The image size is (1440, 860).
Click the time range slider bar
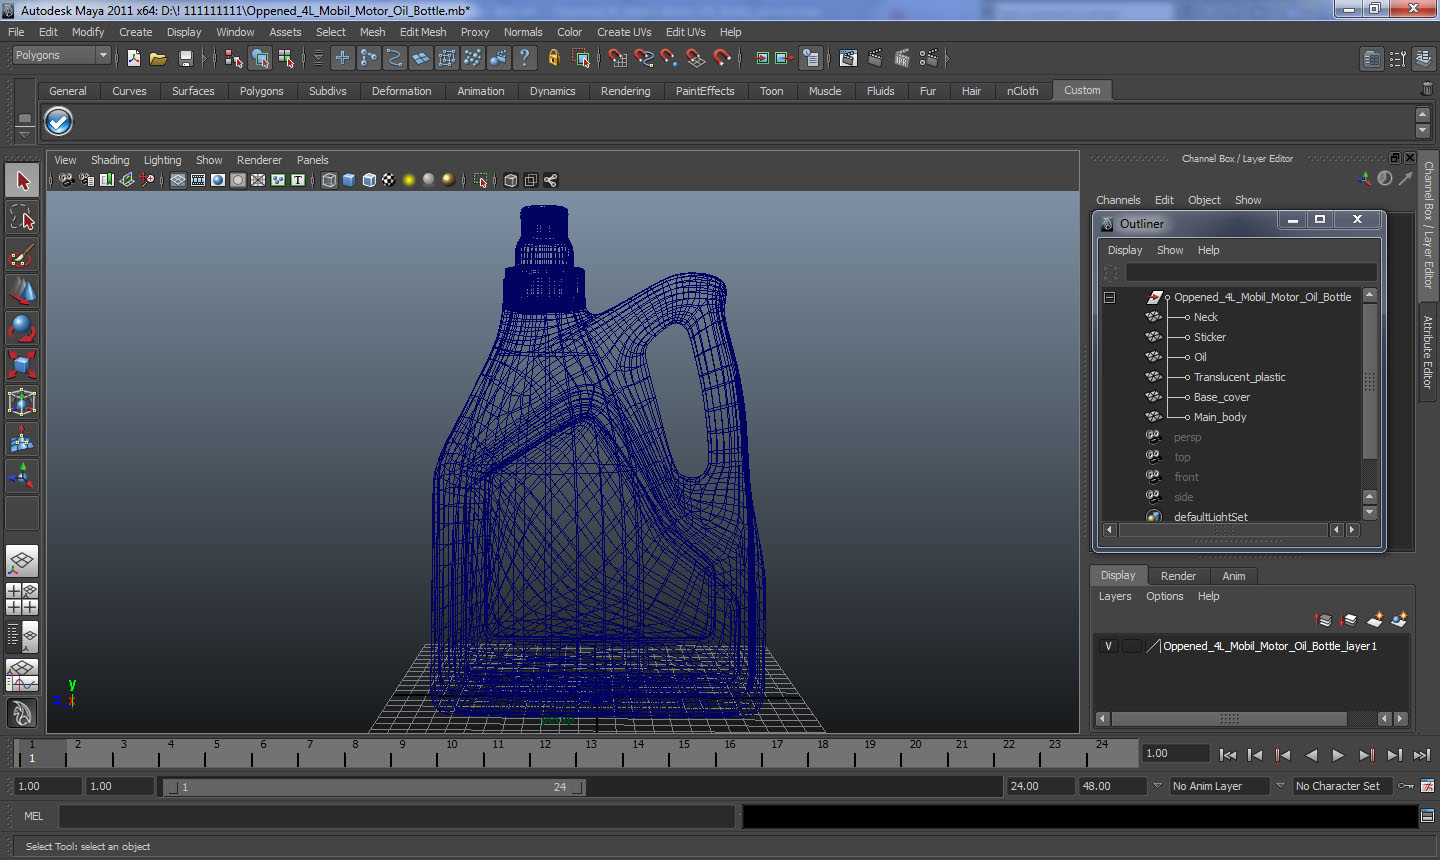(x=374, y=787)
